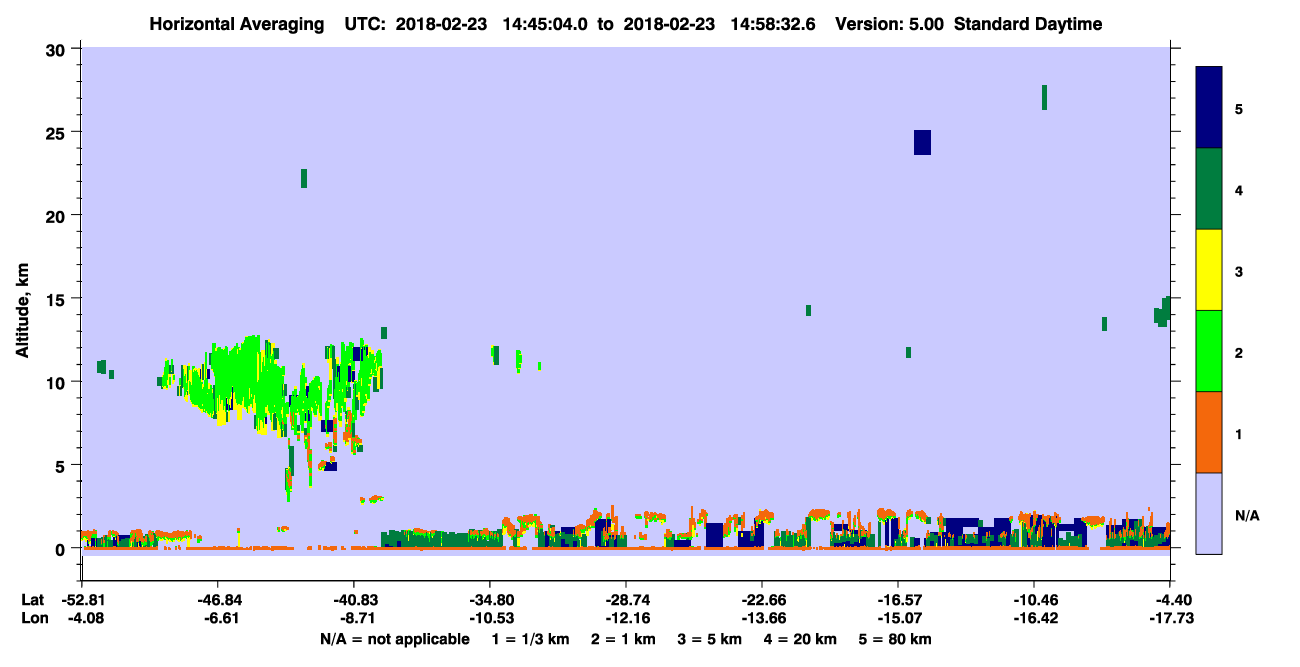Click the altitude tick label '25'

[x=58, y=132]
